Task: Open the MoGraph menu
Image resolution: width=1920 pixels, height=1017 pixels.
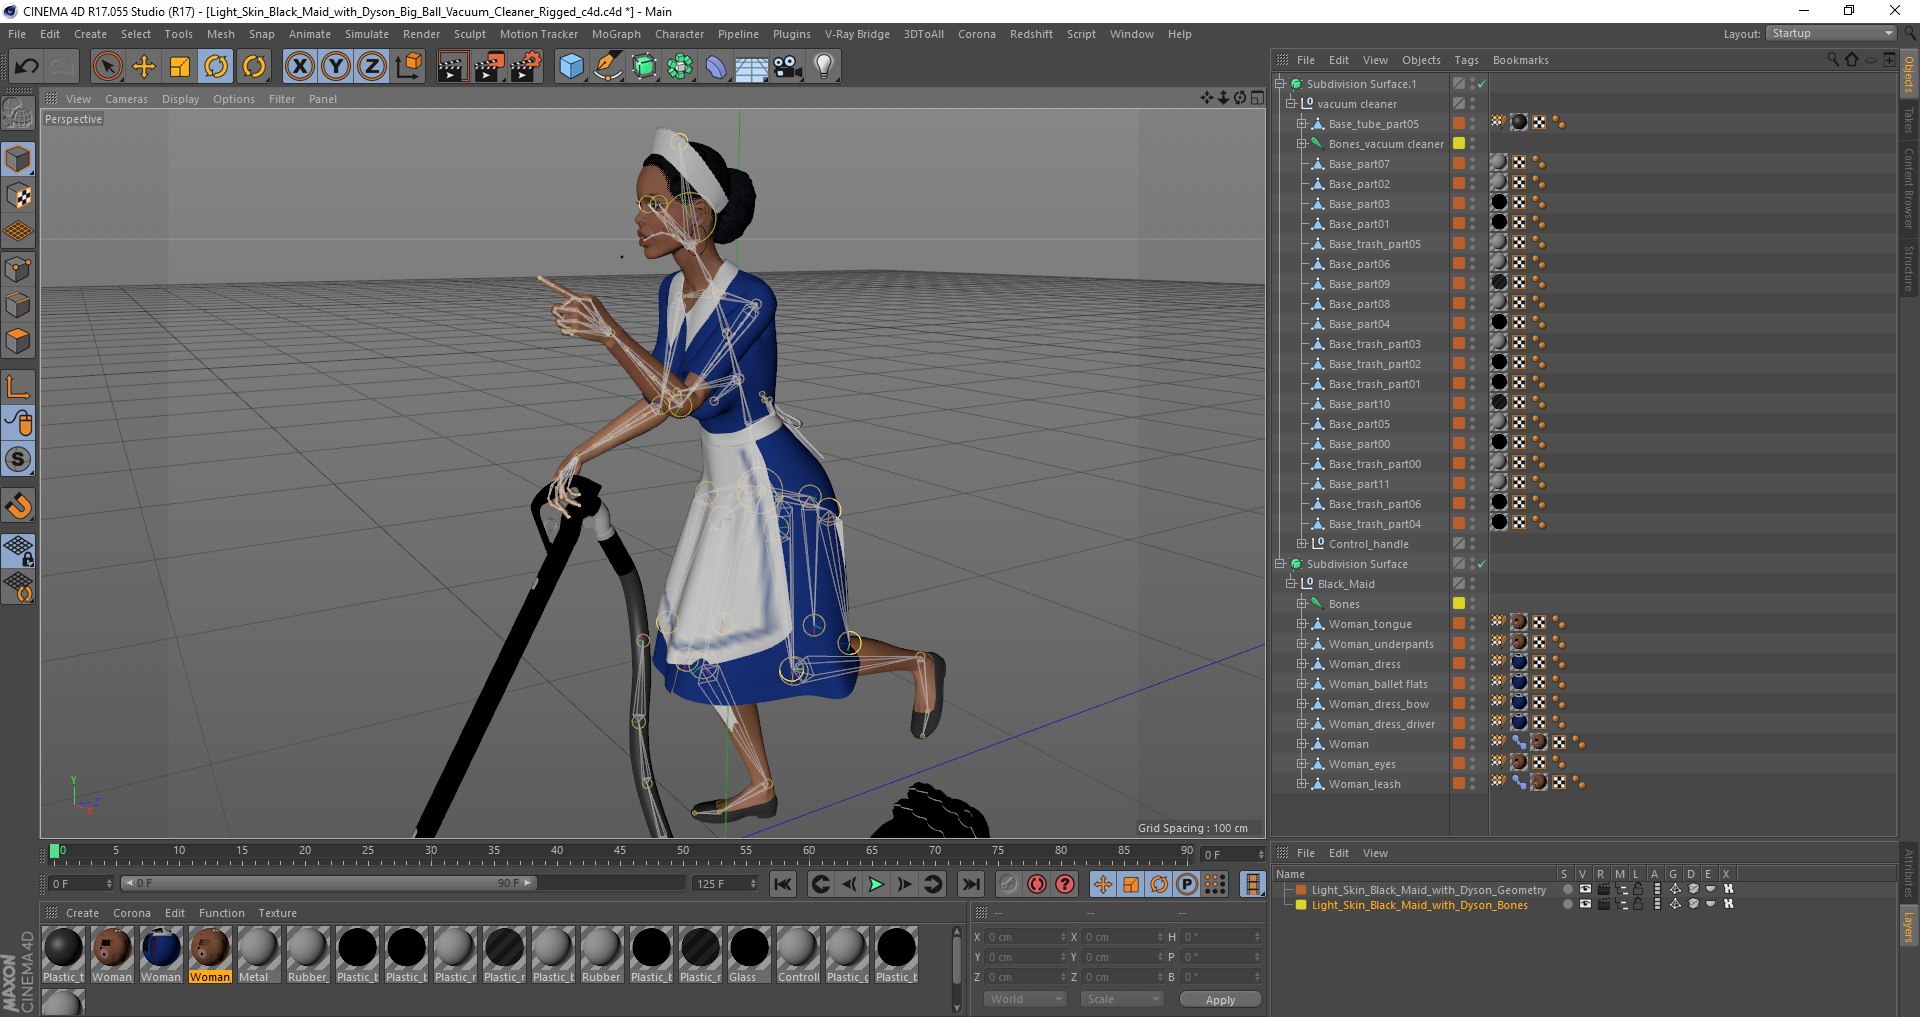Action: point(616,34)
